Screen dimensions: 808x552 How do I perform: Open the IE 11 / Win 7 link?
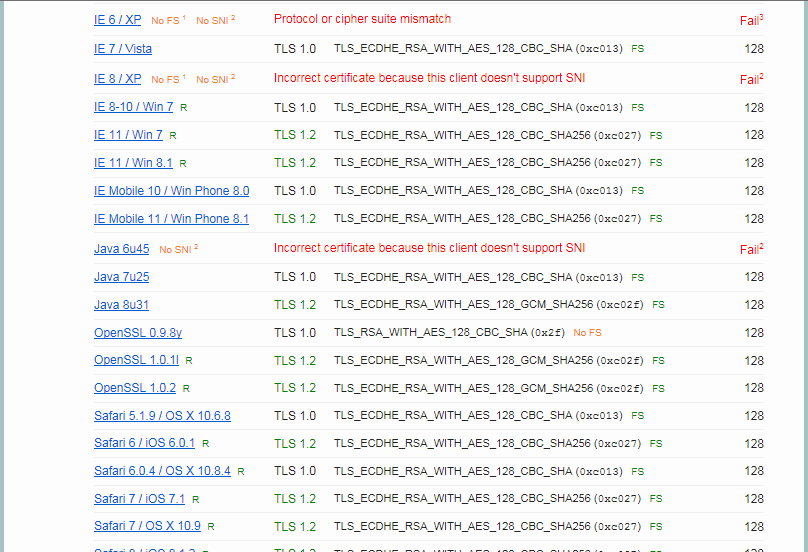128,135
